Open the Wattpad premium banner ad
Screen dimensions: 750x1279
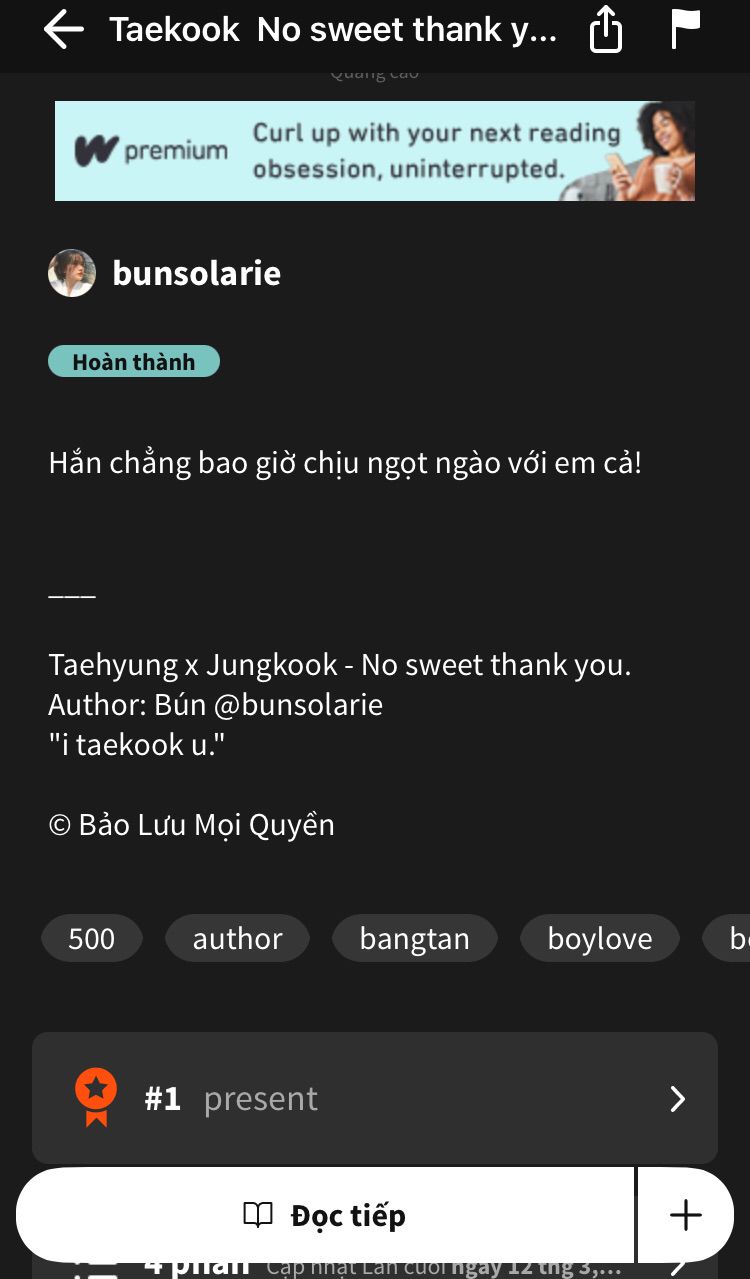click(x=375, y=151)
